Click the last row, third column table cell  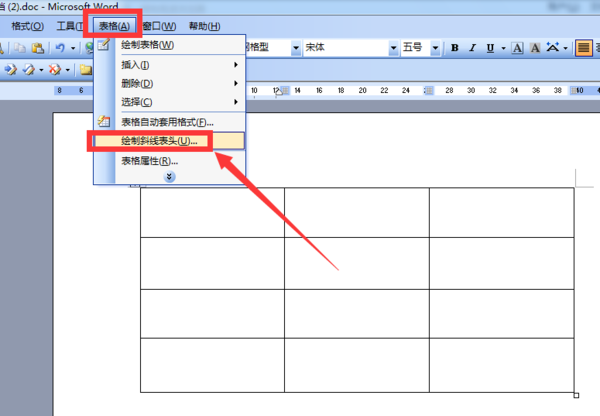click(502, 365)
